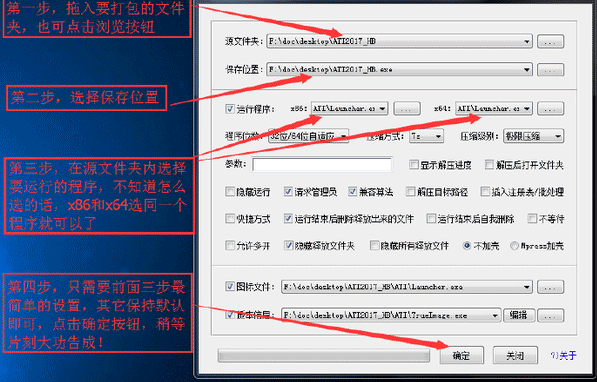597x382 pixels.
Task: Click the browse button beside 源文件夹
Action: (550, 41)
